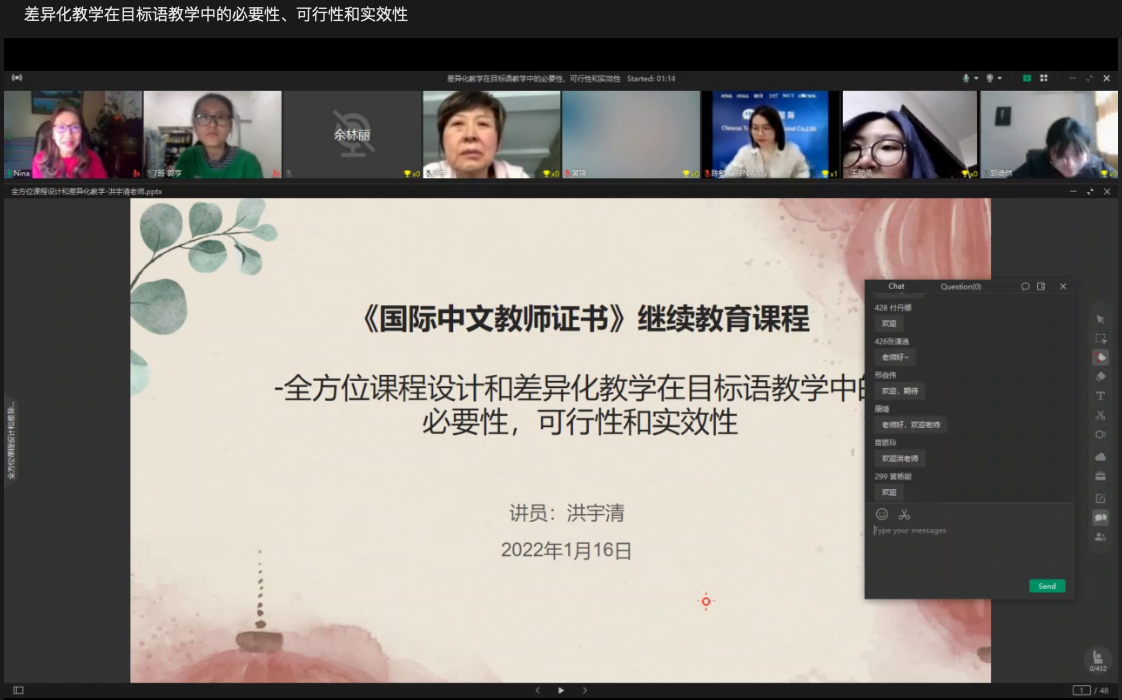The image size is (1122, 700).
Task: Open camera options dropdown arrow
Action: click(999, 78)
